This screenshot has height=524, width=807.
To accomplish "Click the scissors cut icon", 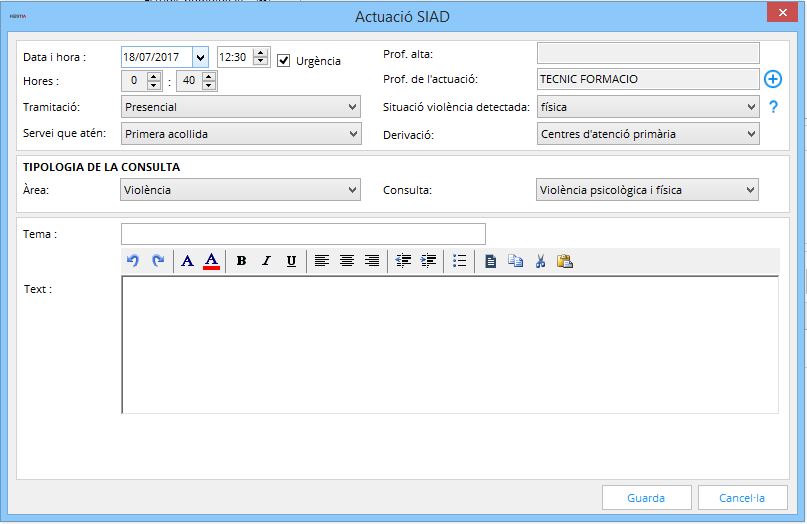I will tap(540, 261).
